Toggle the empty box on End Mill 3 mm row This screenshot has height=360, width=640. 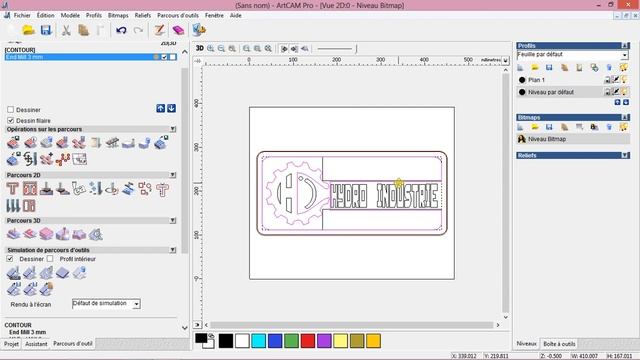(x=173, y=57)
